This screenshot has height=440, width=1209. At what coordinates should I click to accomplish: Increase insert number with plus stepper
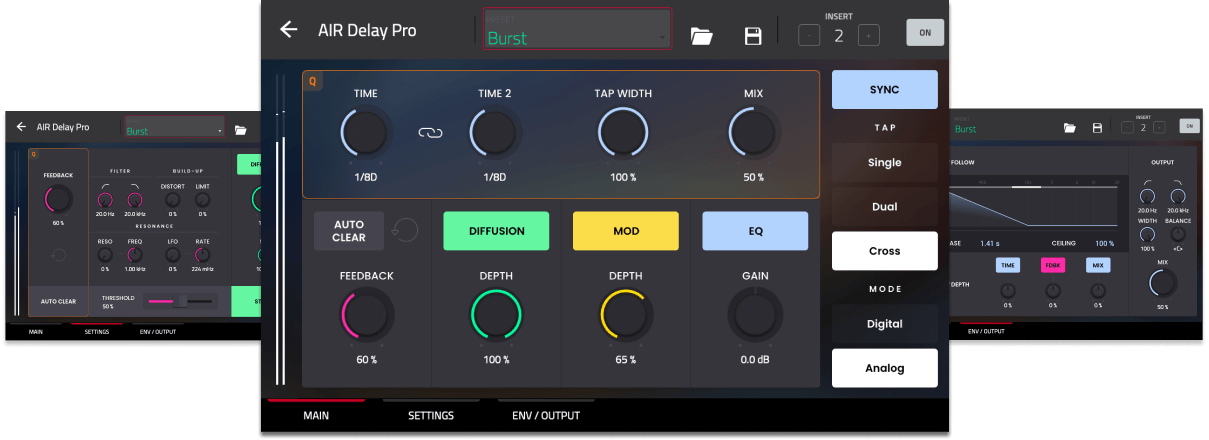[869, 35]
